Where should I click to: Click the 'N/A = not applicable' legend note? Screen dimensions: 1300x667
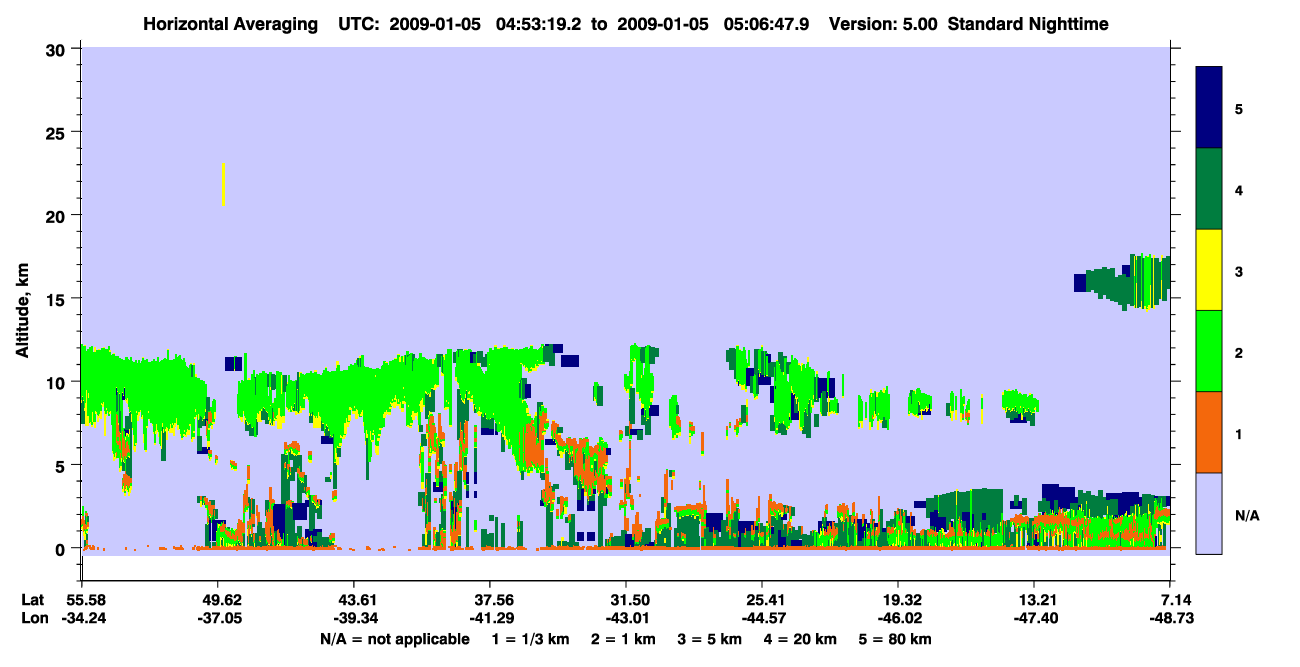point(394,639)
